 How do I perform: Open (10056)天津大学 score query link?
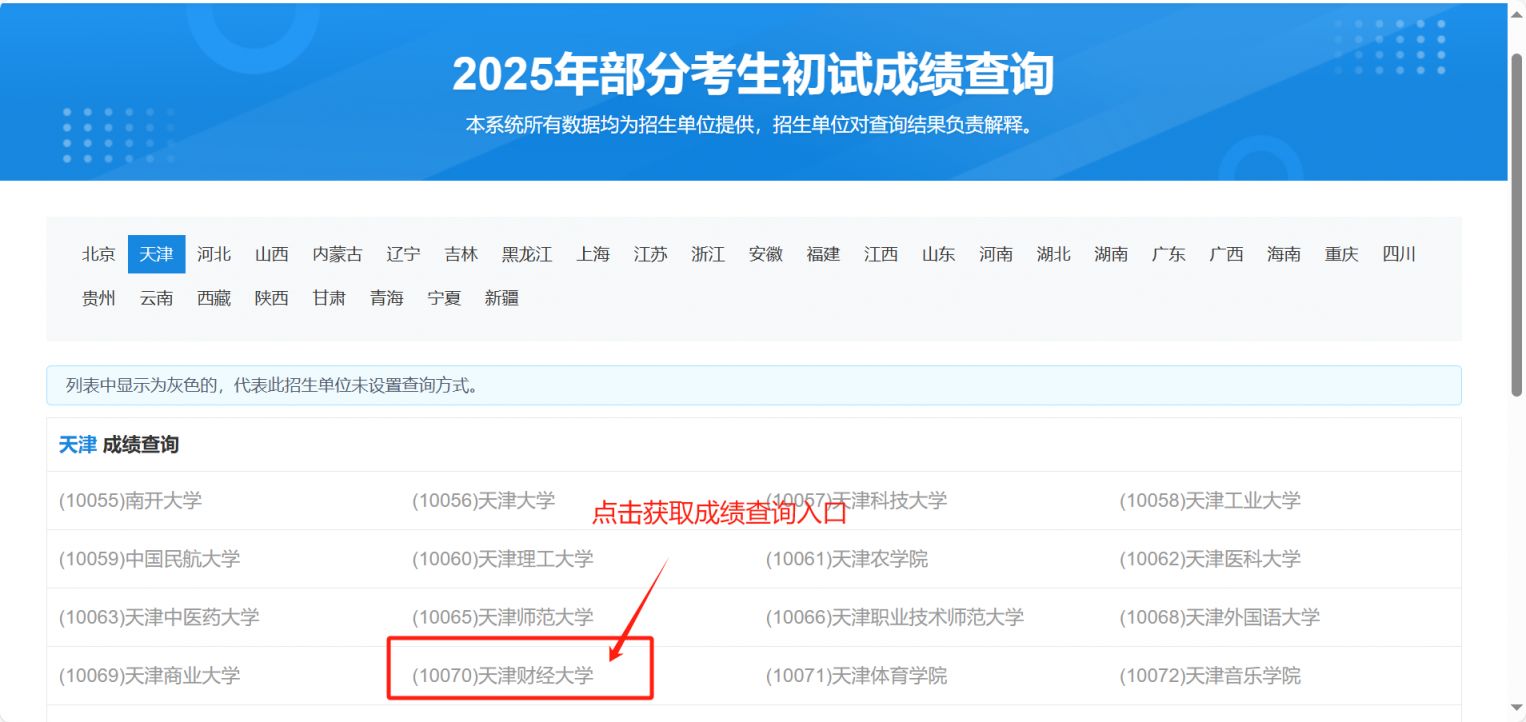point(484,500)
